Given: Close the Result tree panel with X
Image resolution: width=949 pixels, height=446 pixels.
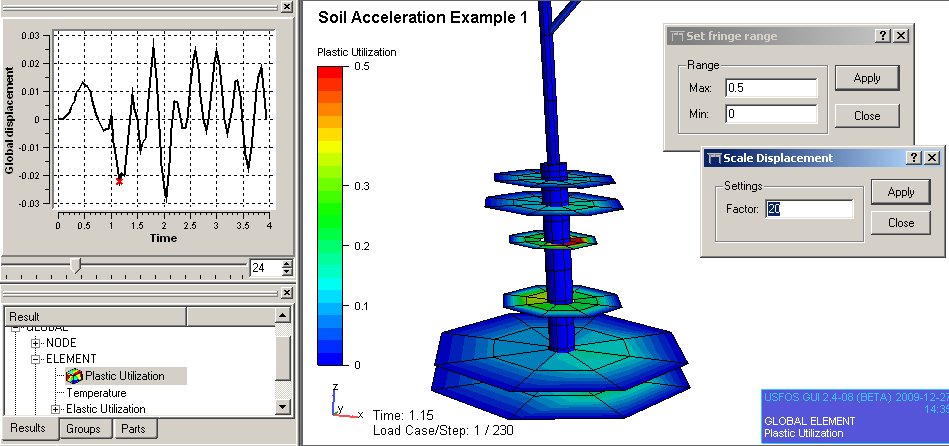Looking at the screenshot, I should coord(286,292).
